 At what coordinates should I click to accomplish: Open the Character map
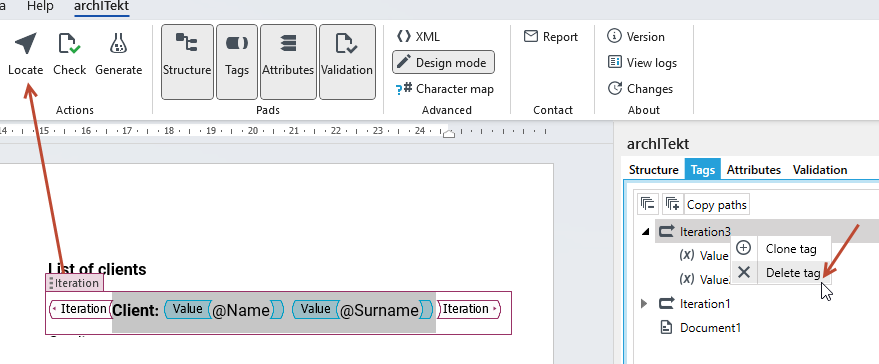[x=445, y=89]
